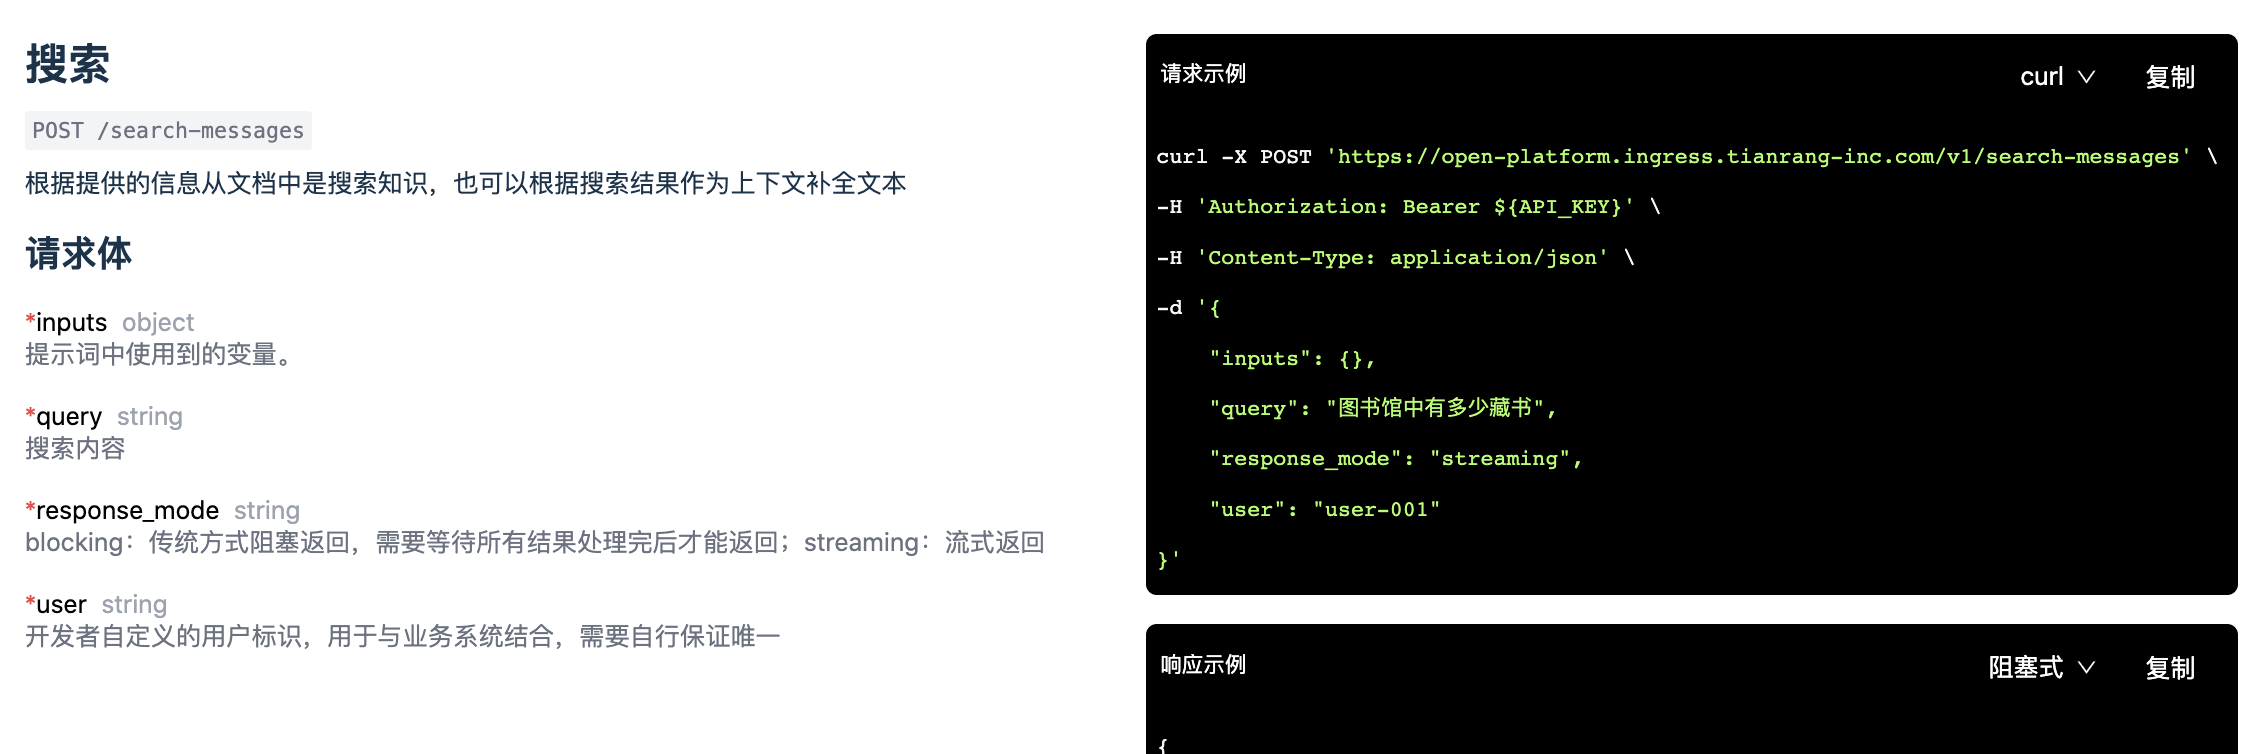The image size is (2246, 754).
Task: Click the closing }' line of request
Action: pyautogui.click(x=1168, y=560)
